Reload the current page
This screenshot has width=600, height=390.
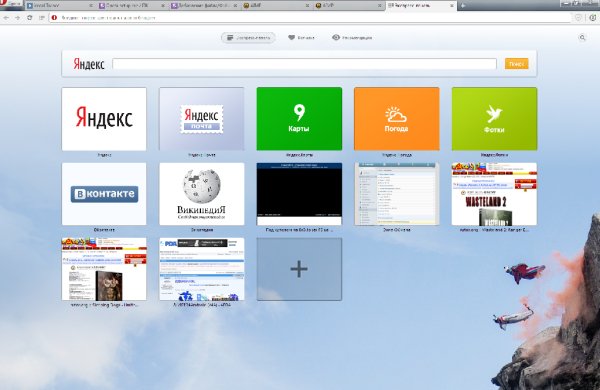pos(29,18)
